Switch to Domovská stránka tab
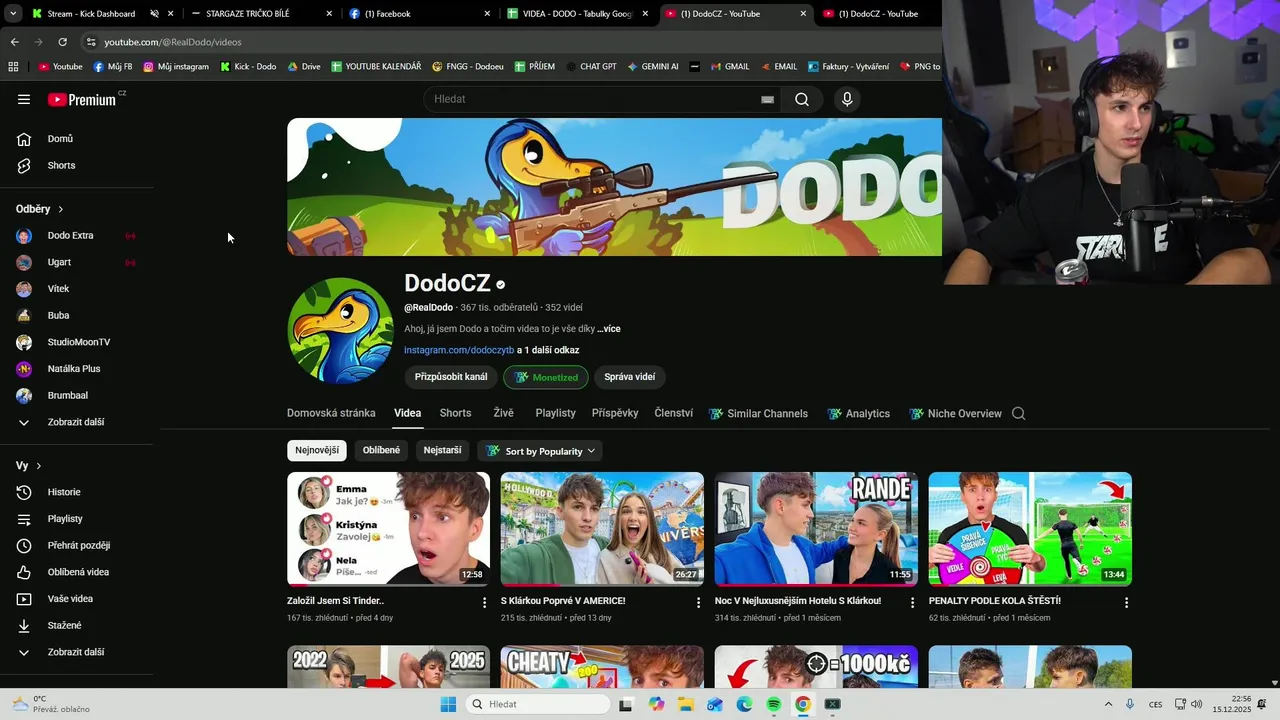 click(x=331, y=413)
